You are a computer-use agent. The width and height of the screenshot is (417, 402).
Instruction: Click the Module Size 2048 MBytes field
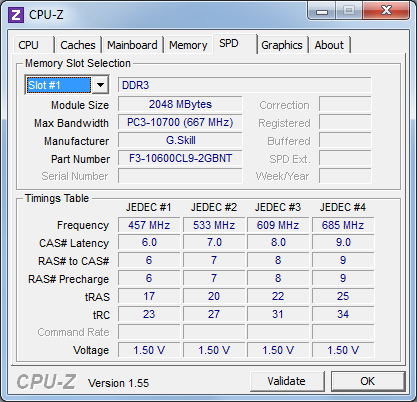180,104
